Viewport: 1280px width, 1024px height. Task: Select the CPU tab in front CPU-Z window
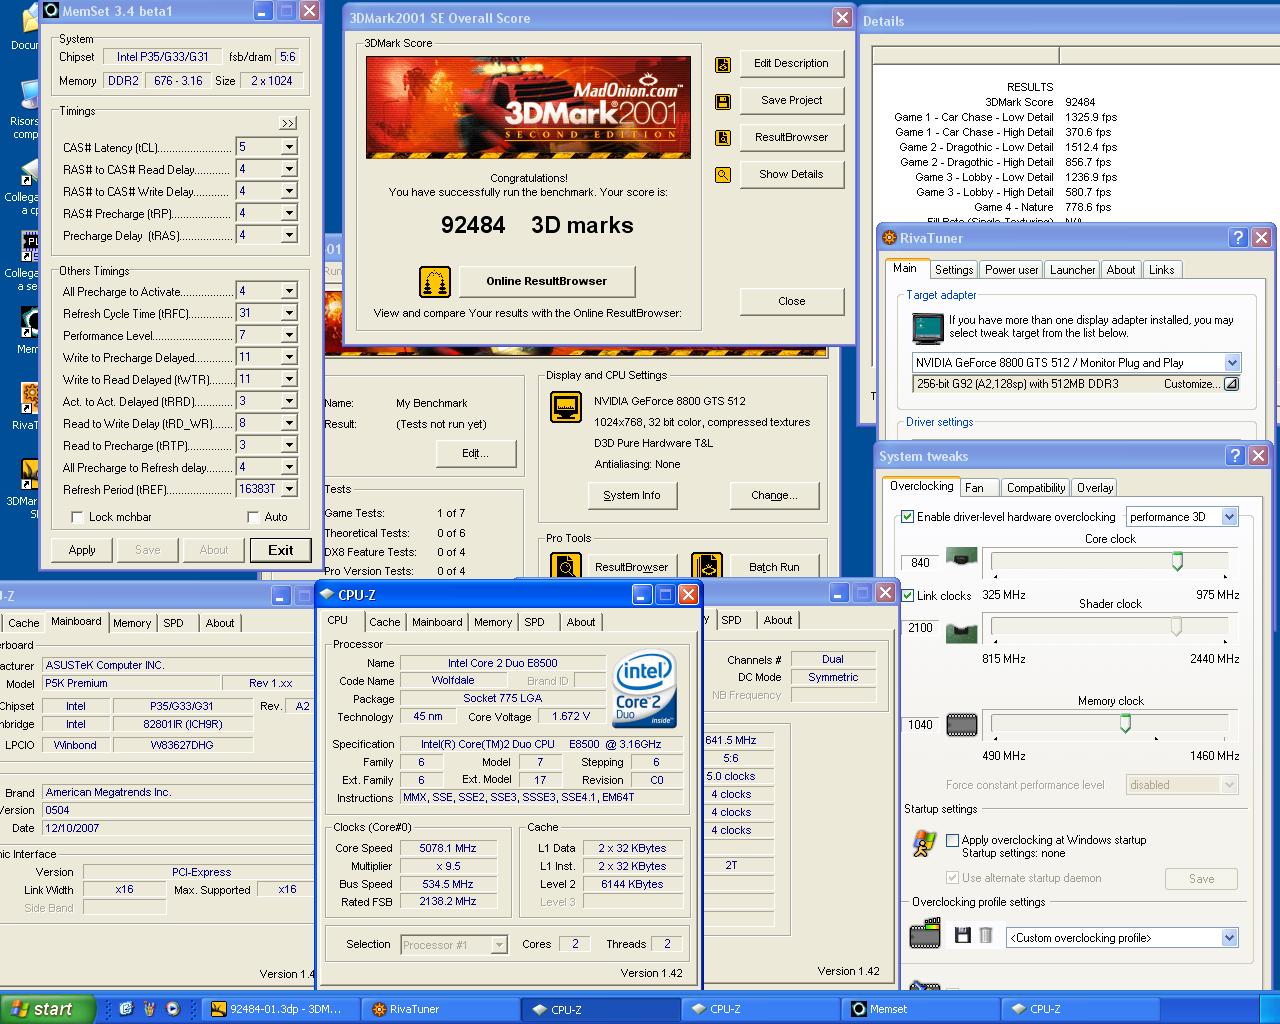(338, 620)
